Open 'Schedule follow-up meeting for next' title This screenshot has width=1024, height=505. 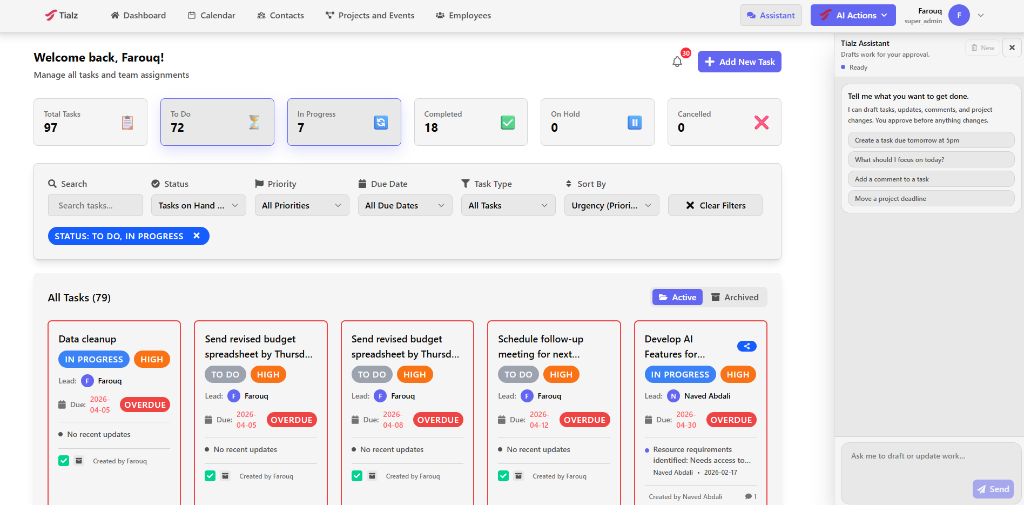coord(542,347)
